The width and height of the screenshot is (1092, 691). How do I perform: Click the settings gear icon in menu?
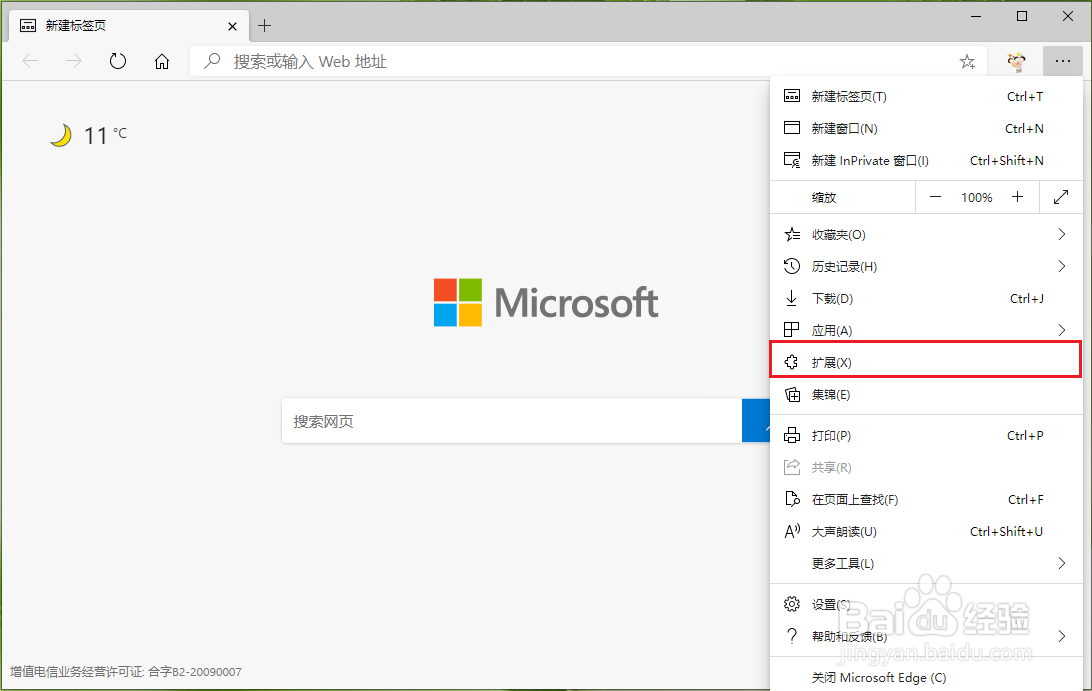[792, 604]
